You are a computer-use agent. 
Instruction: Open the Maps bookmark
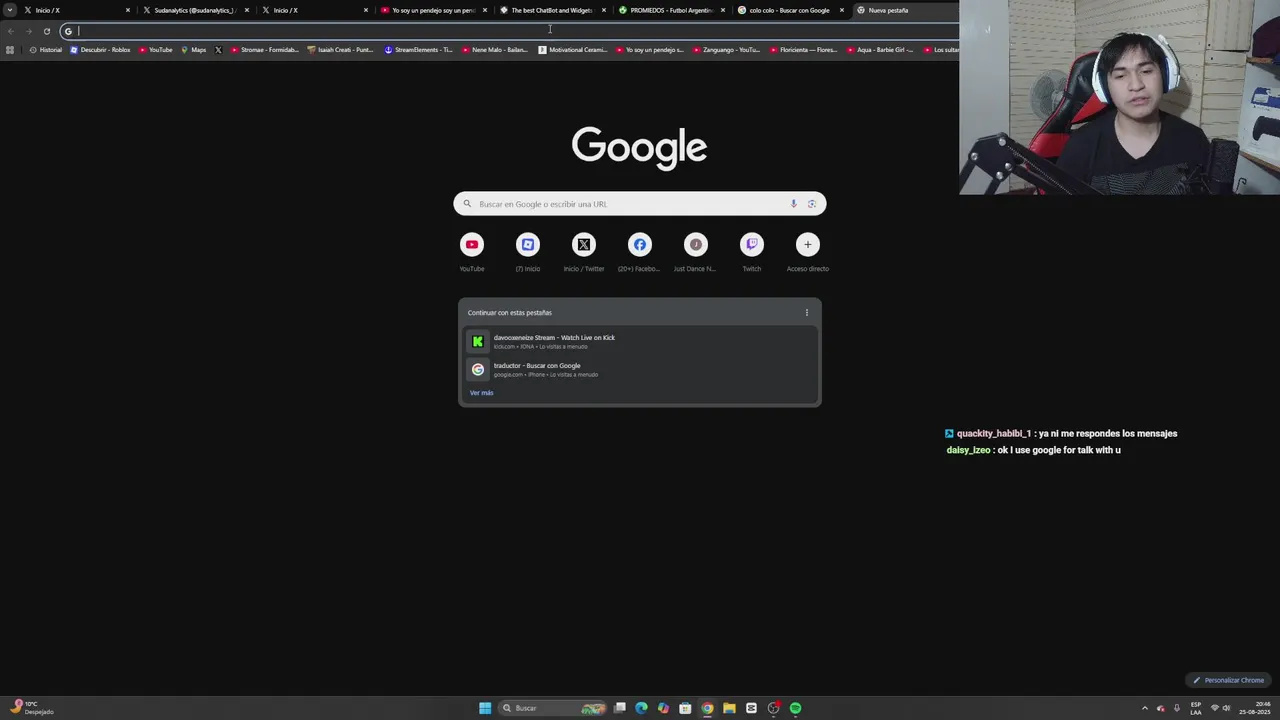(x=193, y=49)
